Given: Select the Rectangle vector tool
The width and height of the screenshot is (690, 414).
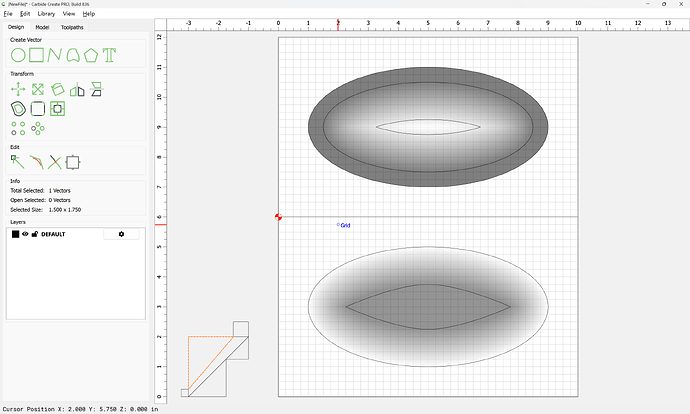Looking at the screenshot, I should click(x=37, y=54).
